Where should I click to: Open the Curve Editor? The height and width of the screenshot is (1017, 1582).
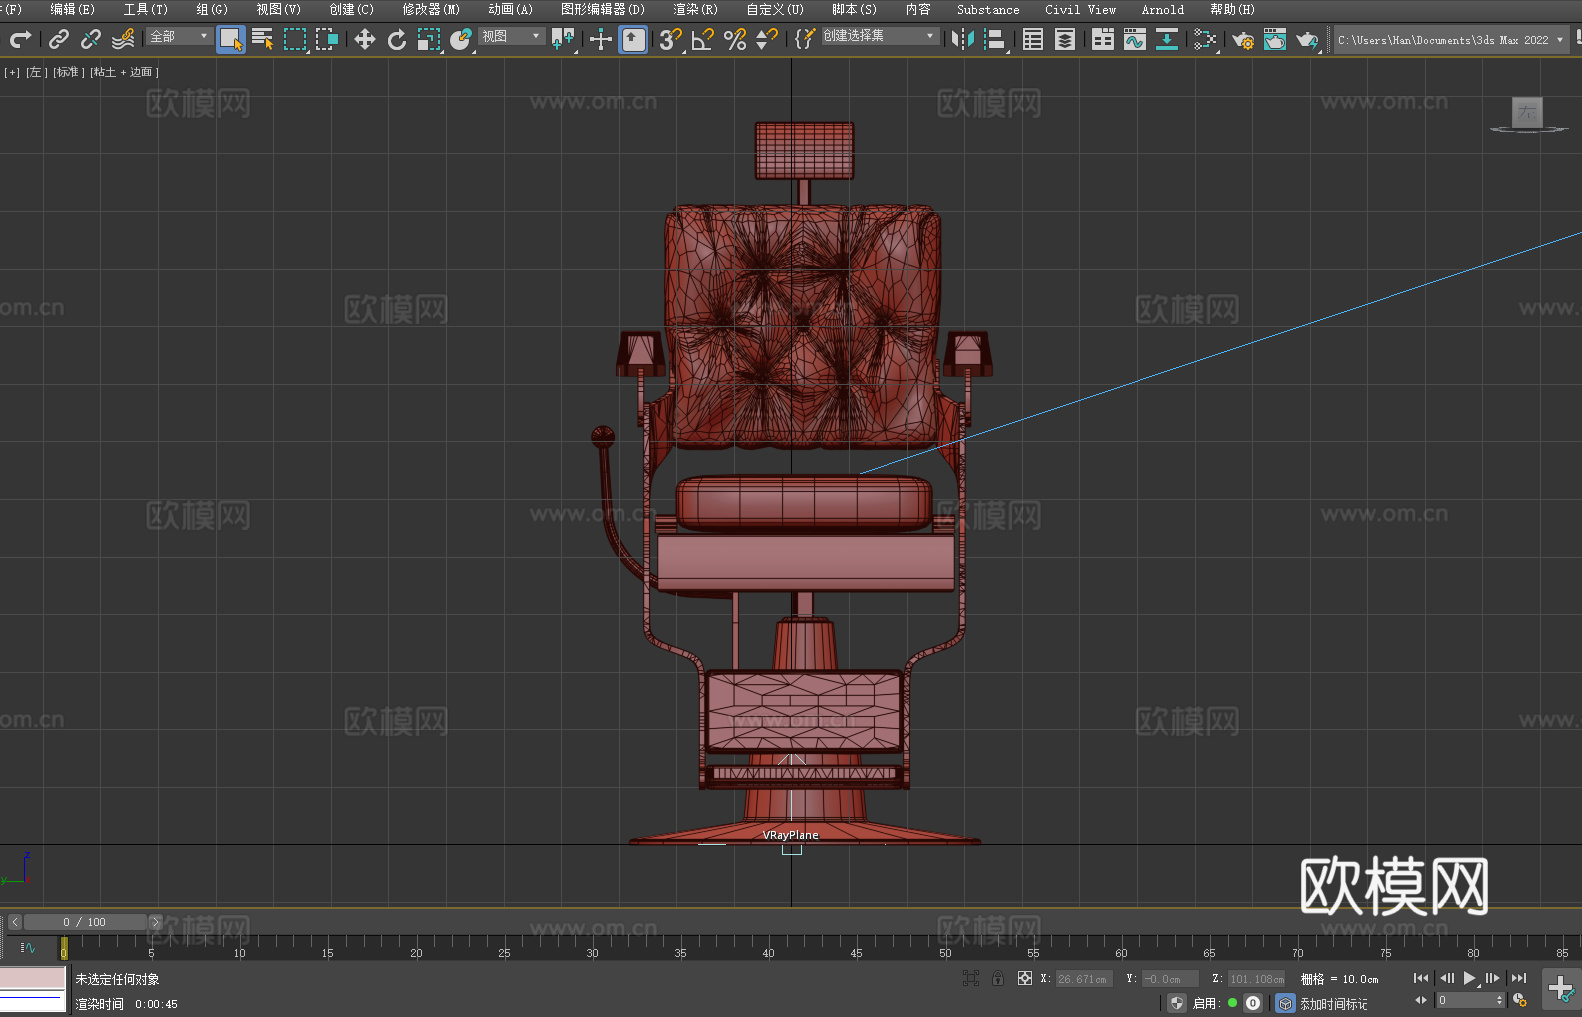click(1135, 39)
